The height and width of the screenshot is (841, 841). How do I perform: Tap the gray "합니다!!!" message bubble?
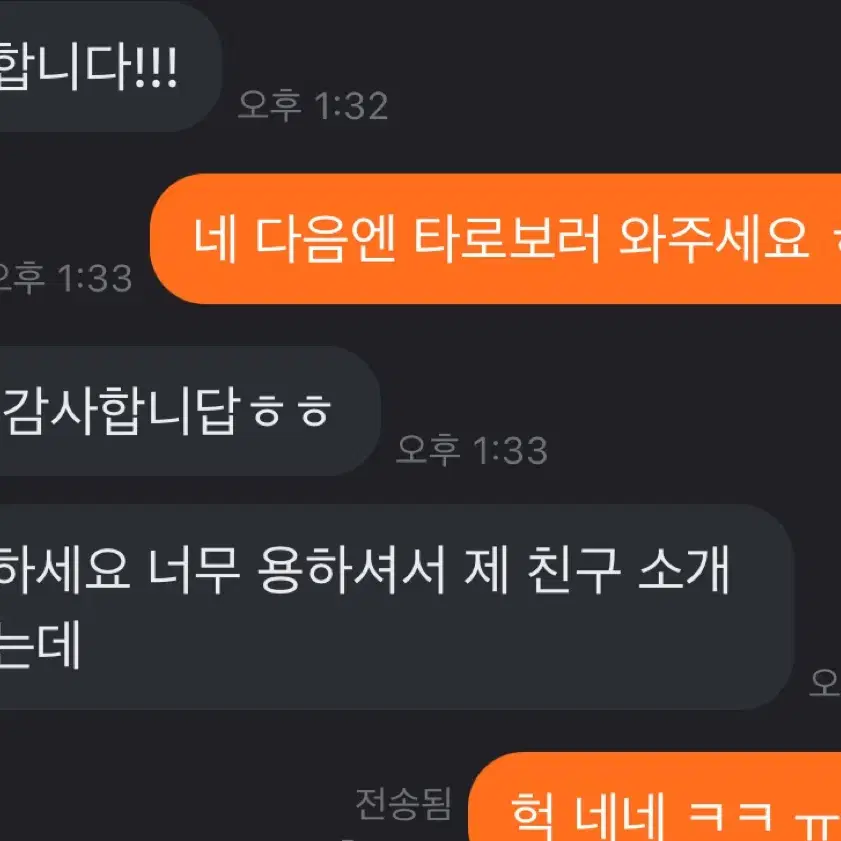point(110,67)
